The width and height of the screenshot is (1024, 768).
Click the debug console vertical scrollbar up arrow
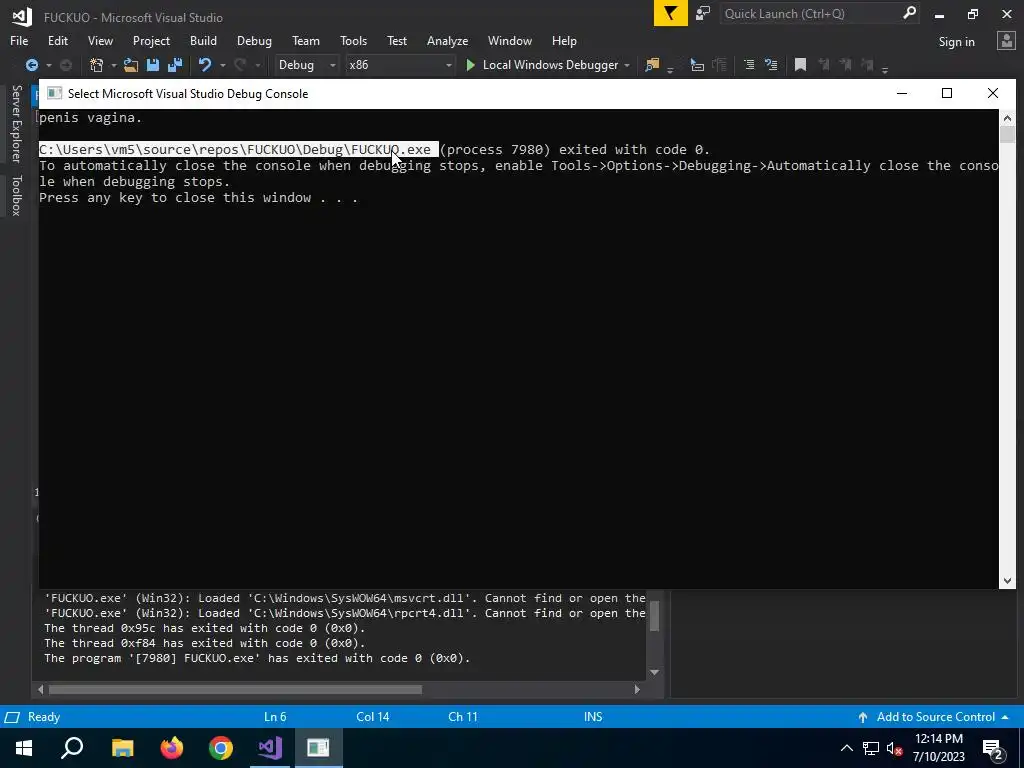tap(1007, 118)
